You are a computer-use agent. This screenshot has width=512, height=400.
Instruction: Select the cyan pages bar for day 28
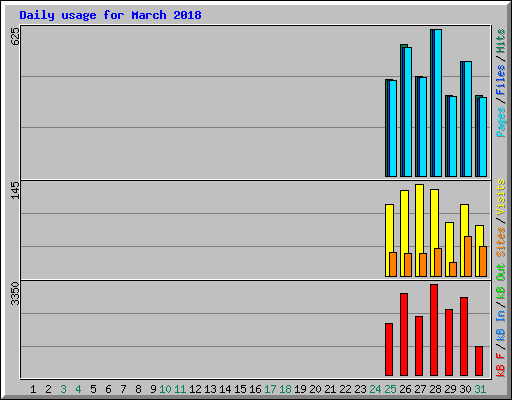[x=438, y=103]
